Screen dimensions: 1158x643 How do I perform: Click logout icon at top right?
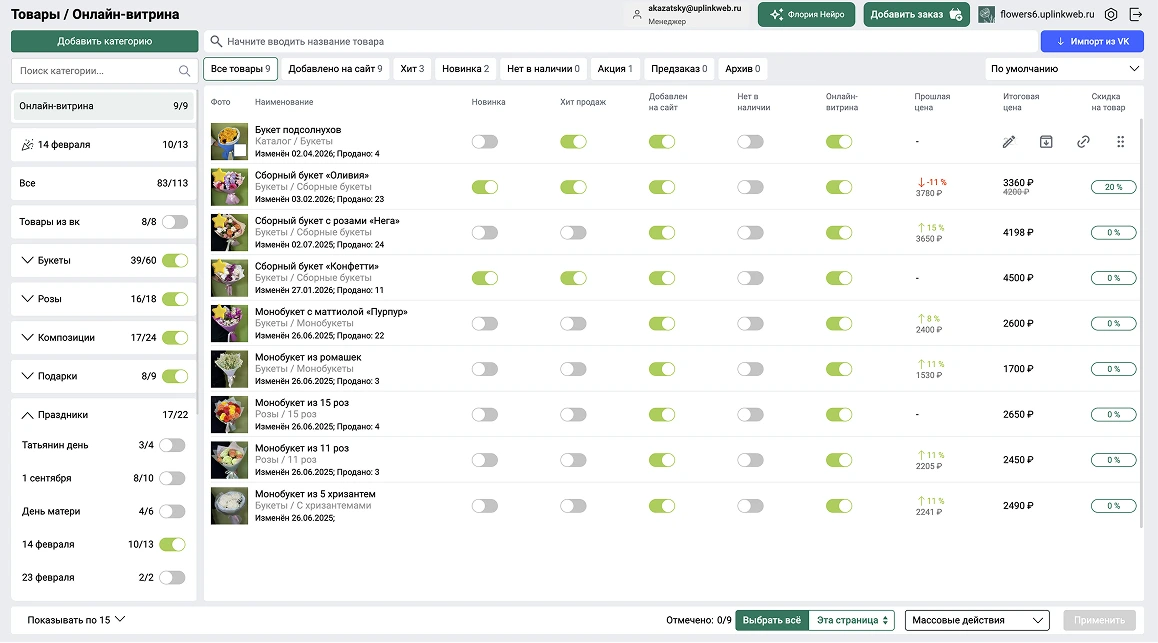(1136, 15)
